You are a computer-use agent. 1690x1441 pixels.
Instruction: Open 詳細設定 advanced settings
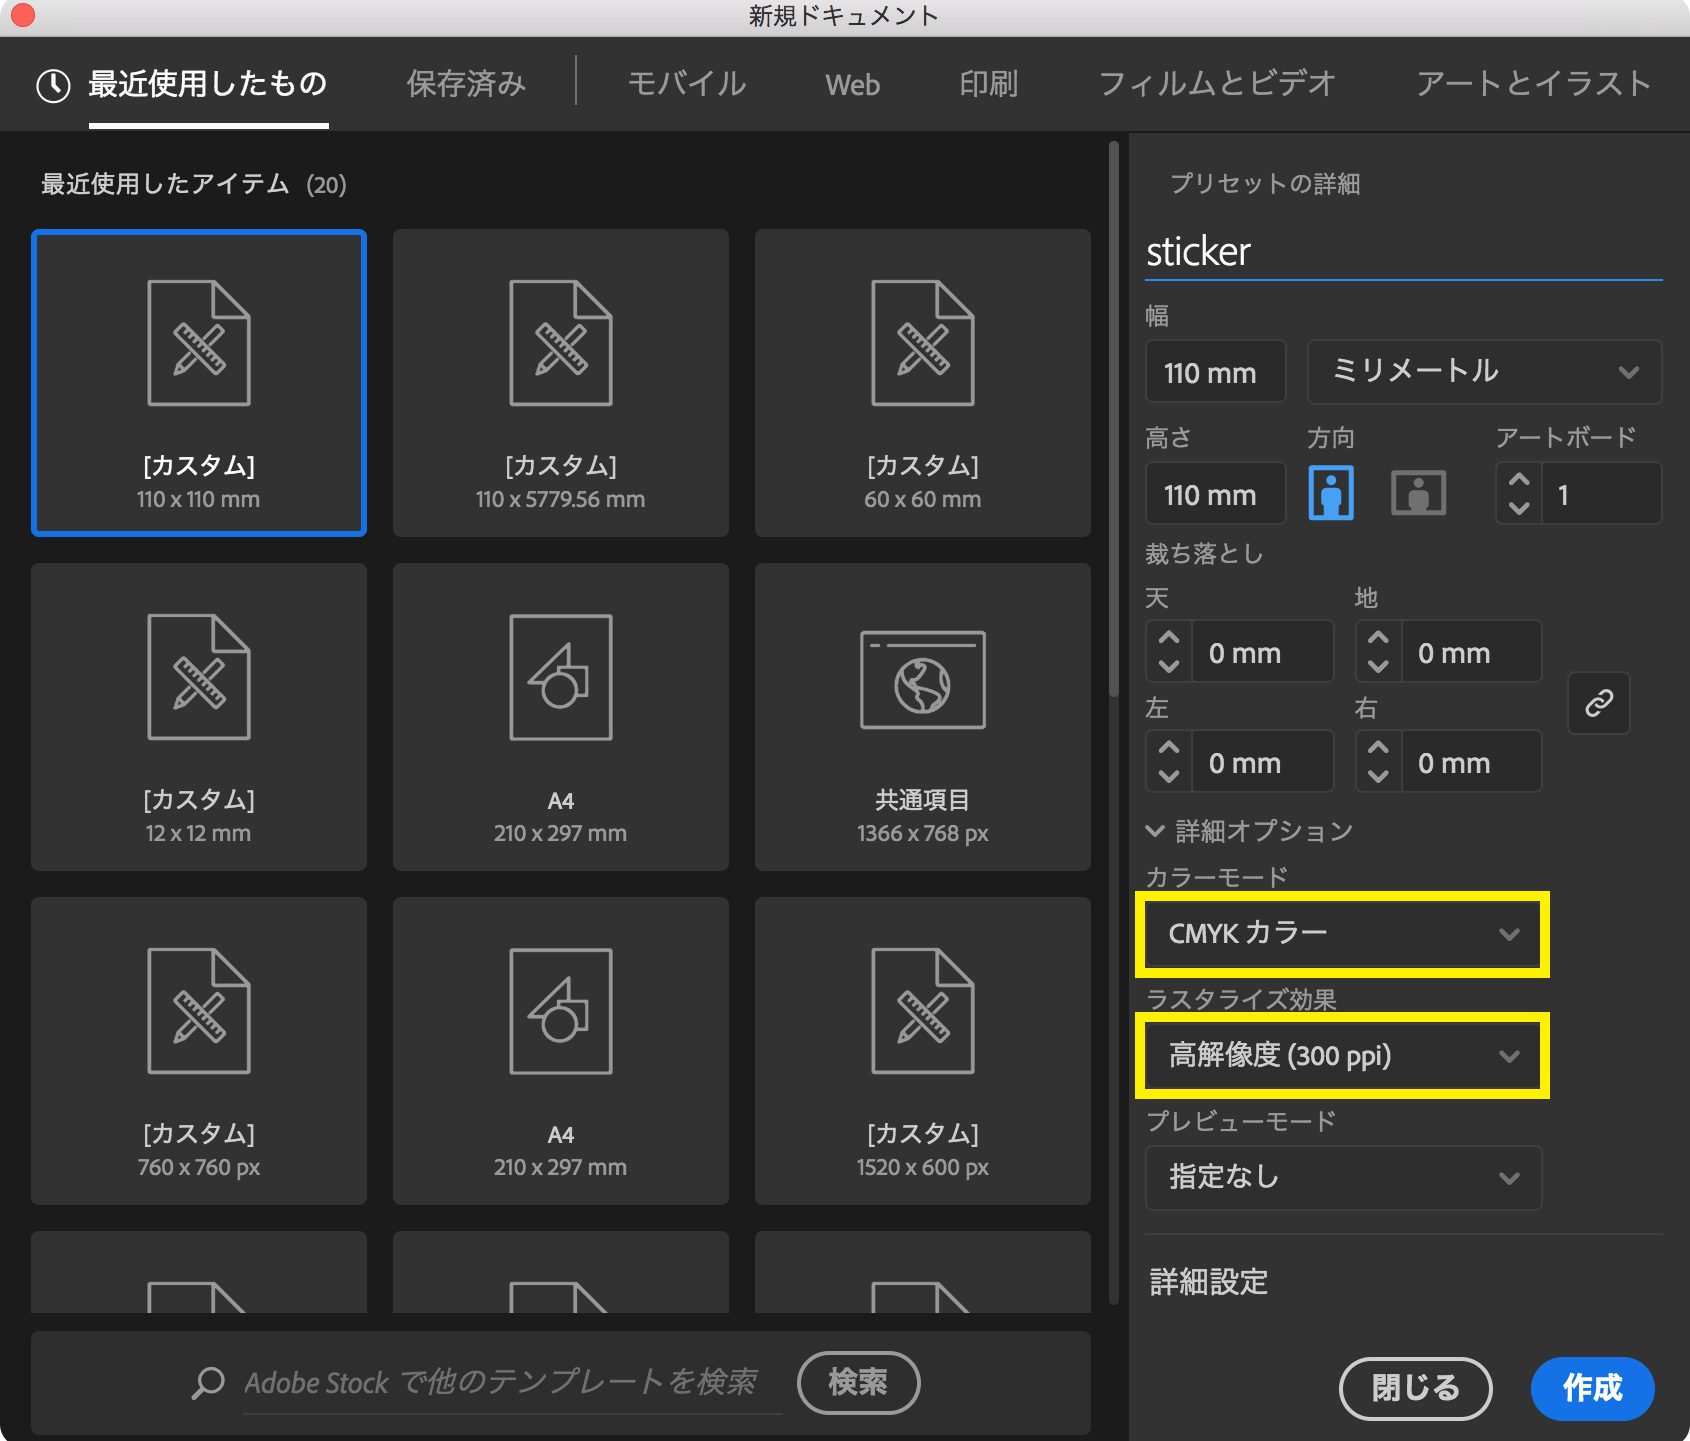(1209, 1282)
